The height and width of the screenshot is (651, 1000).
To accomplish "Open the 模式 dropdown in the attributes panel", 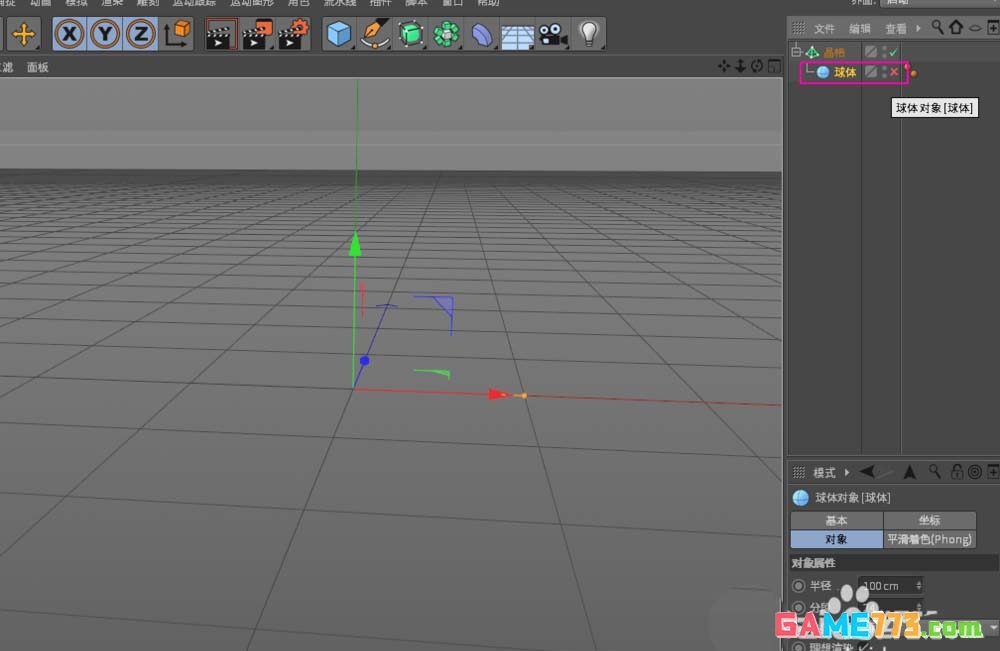I will [x=826, y=472].
